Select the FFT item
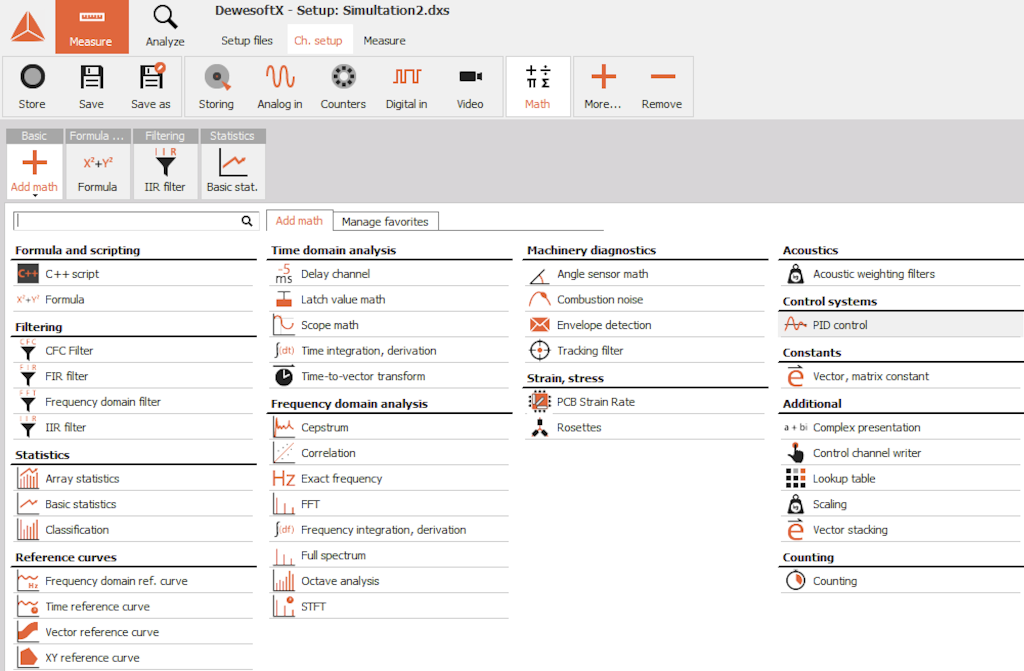1024x671 pixels. click(389, 504)
